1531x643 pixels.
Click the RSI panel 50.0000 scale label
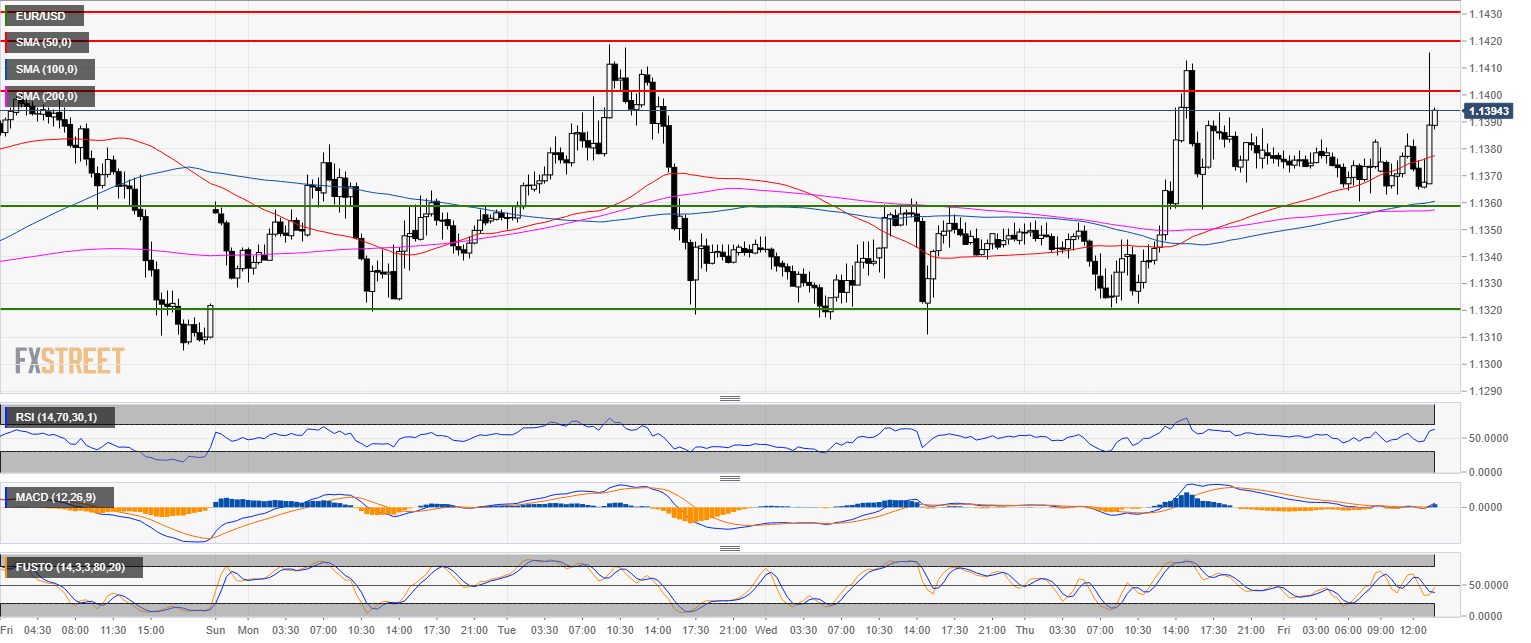click(x=1488, y=438)
